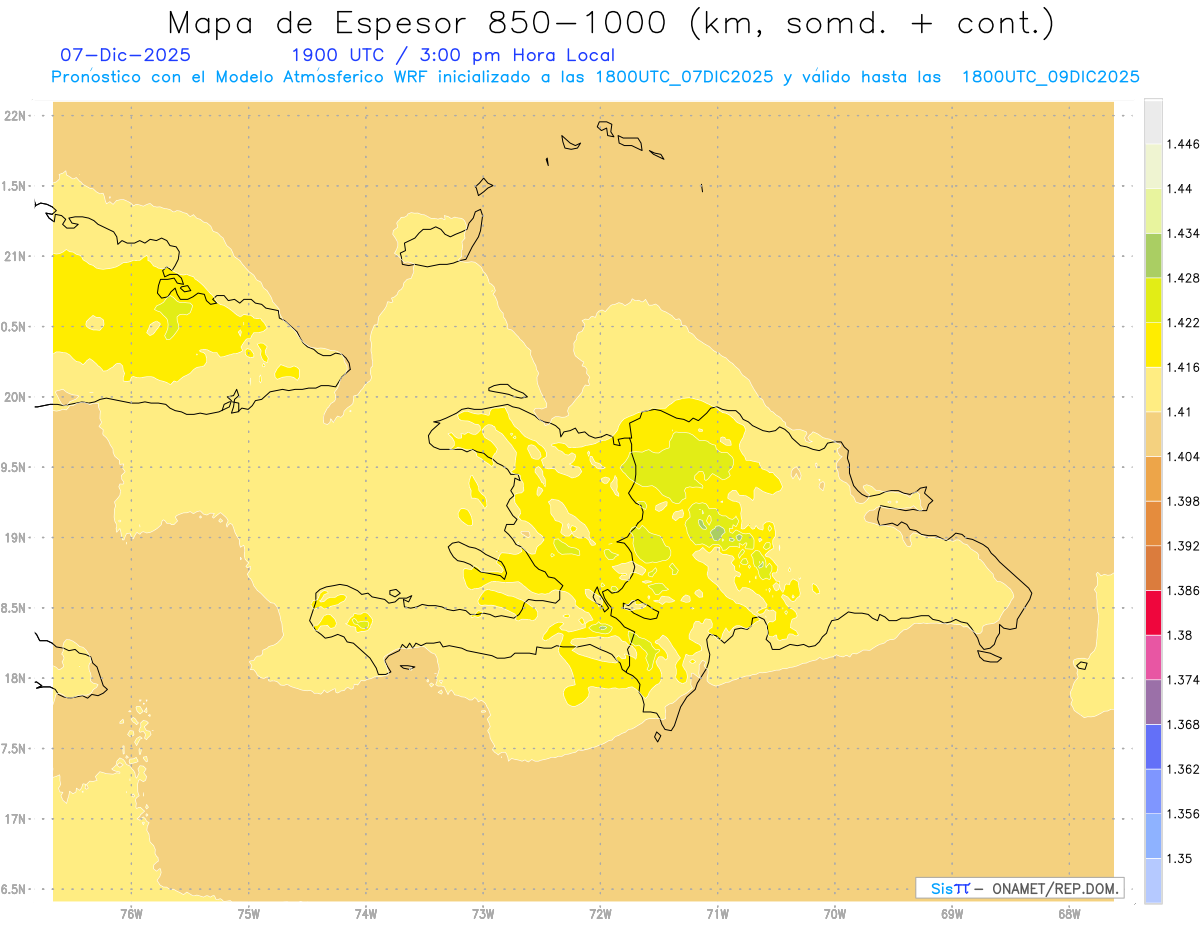Click the longitude label '75W'
The height and width of the screenshot is (927, 1200).
(x=249, y=914)
